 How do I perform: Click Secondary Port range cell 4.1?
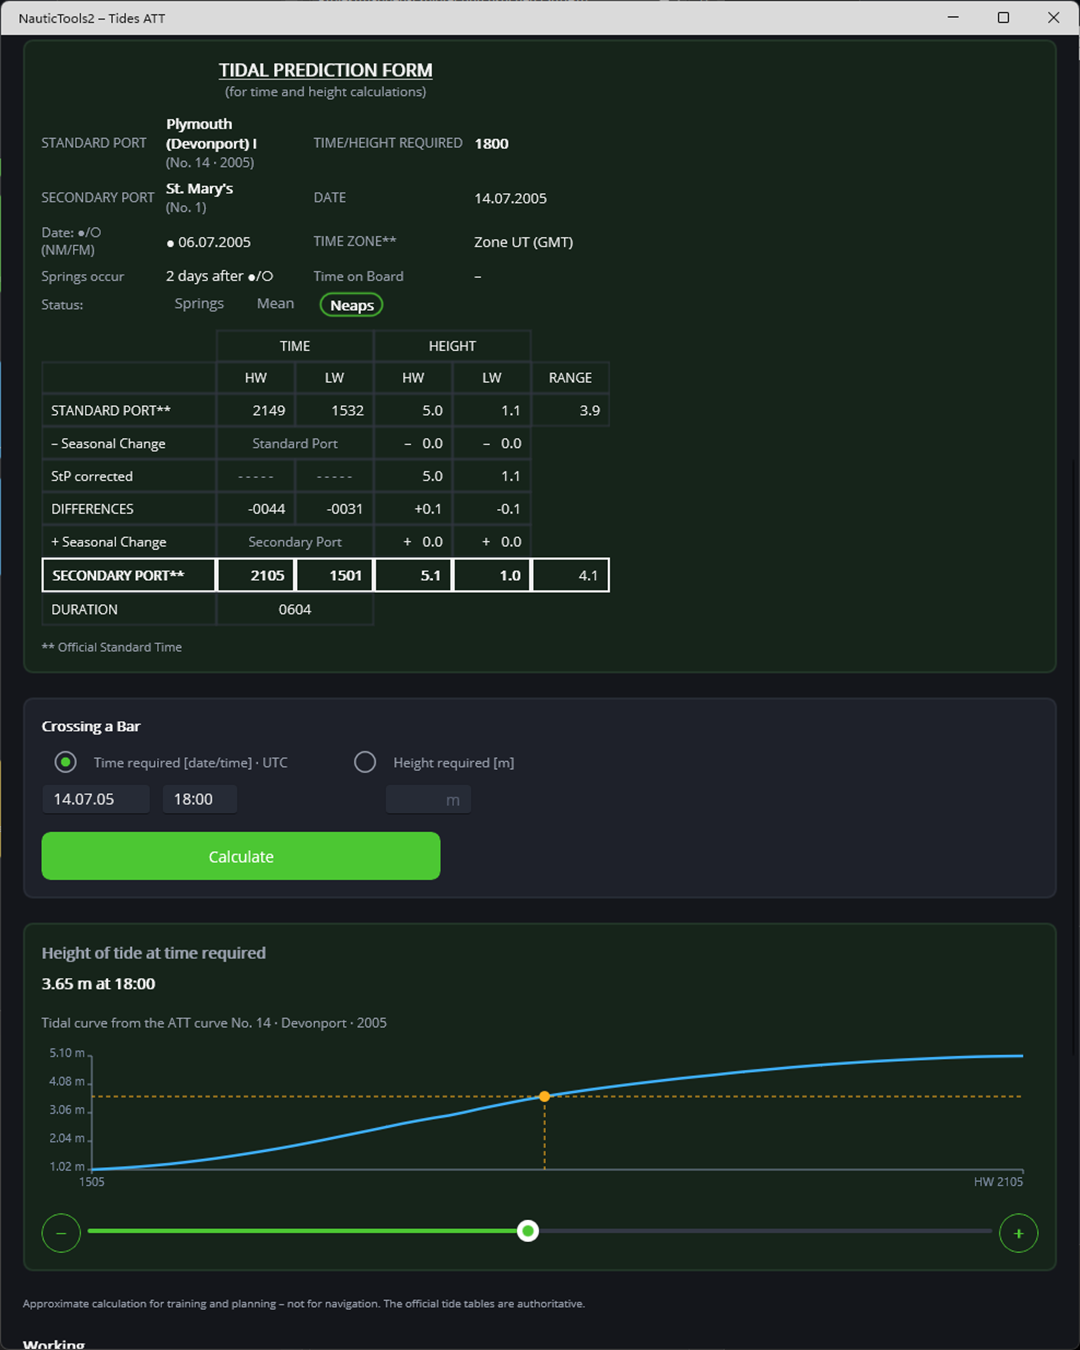(570, 575)
